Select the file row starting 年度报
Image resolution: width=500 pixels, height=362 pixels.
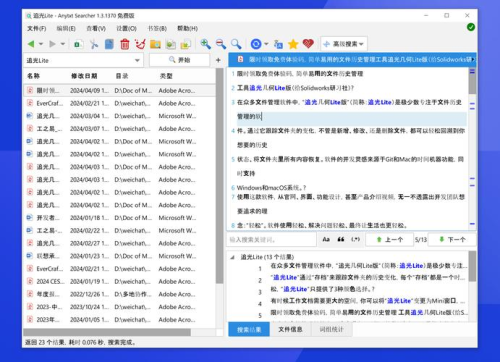click(x=119, y=294)
